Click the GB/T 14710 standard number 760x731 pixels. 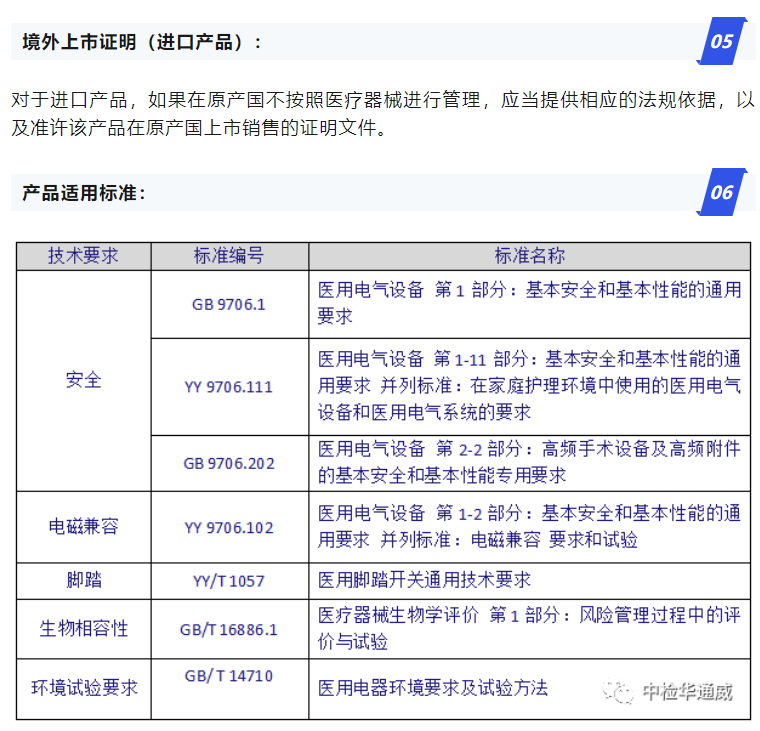(x=229, y=676)
